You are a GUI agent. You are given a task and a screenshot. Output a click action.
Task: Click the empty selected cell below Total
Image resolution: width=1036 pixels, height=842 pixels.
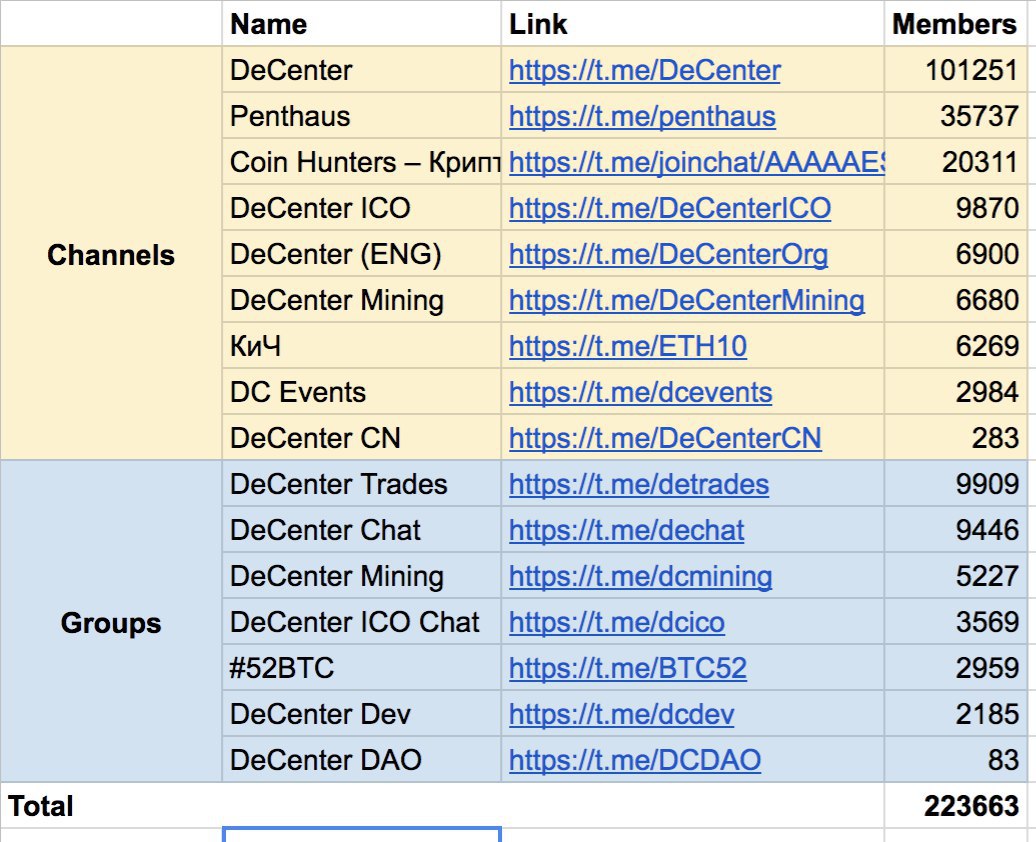[x=361, y=835]
